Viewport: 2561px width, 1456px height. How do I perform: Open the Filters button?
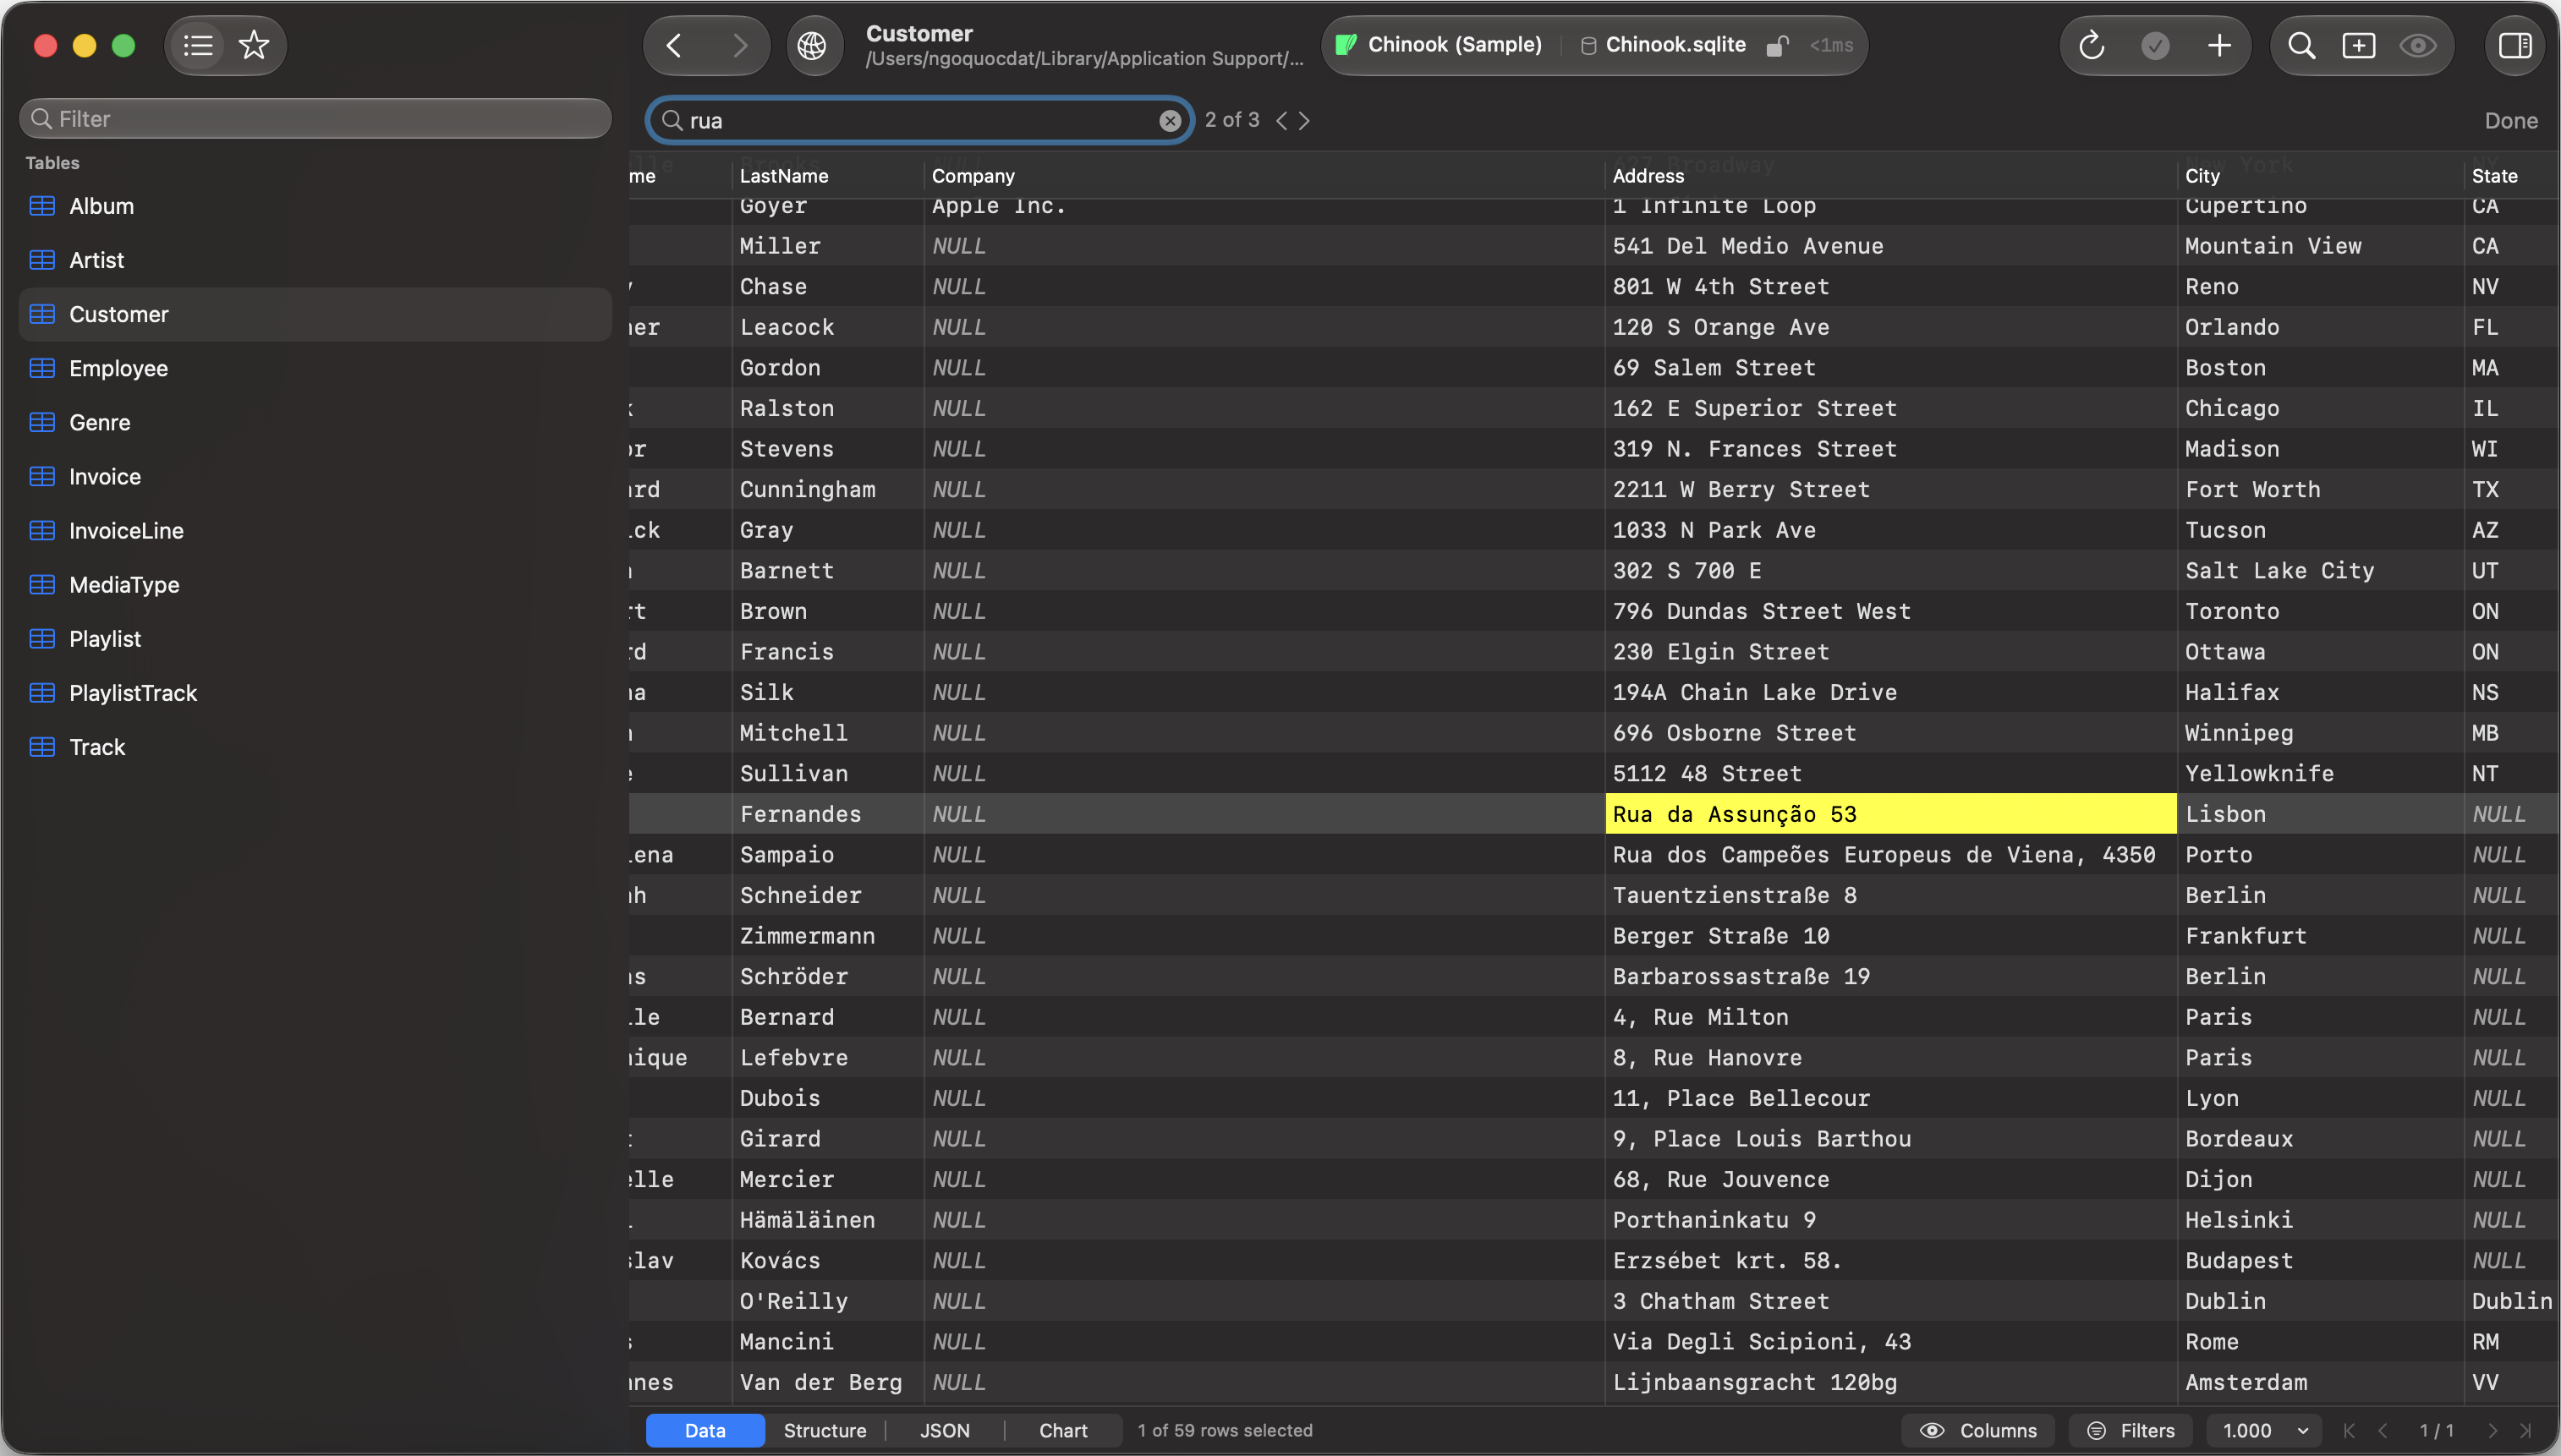[x=2131, y=1430]
